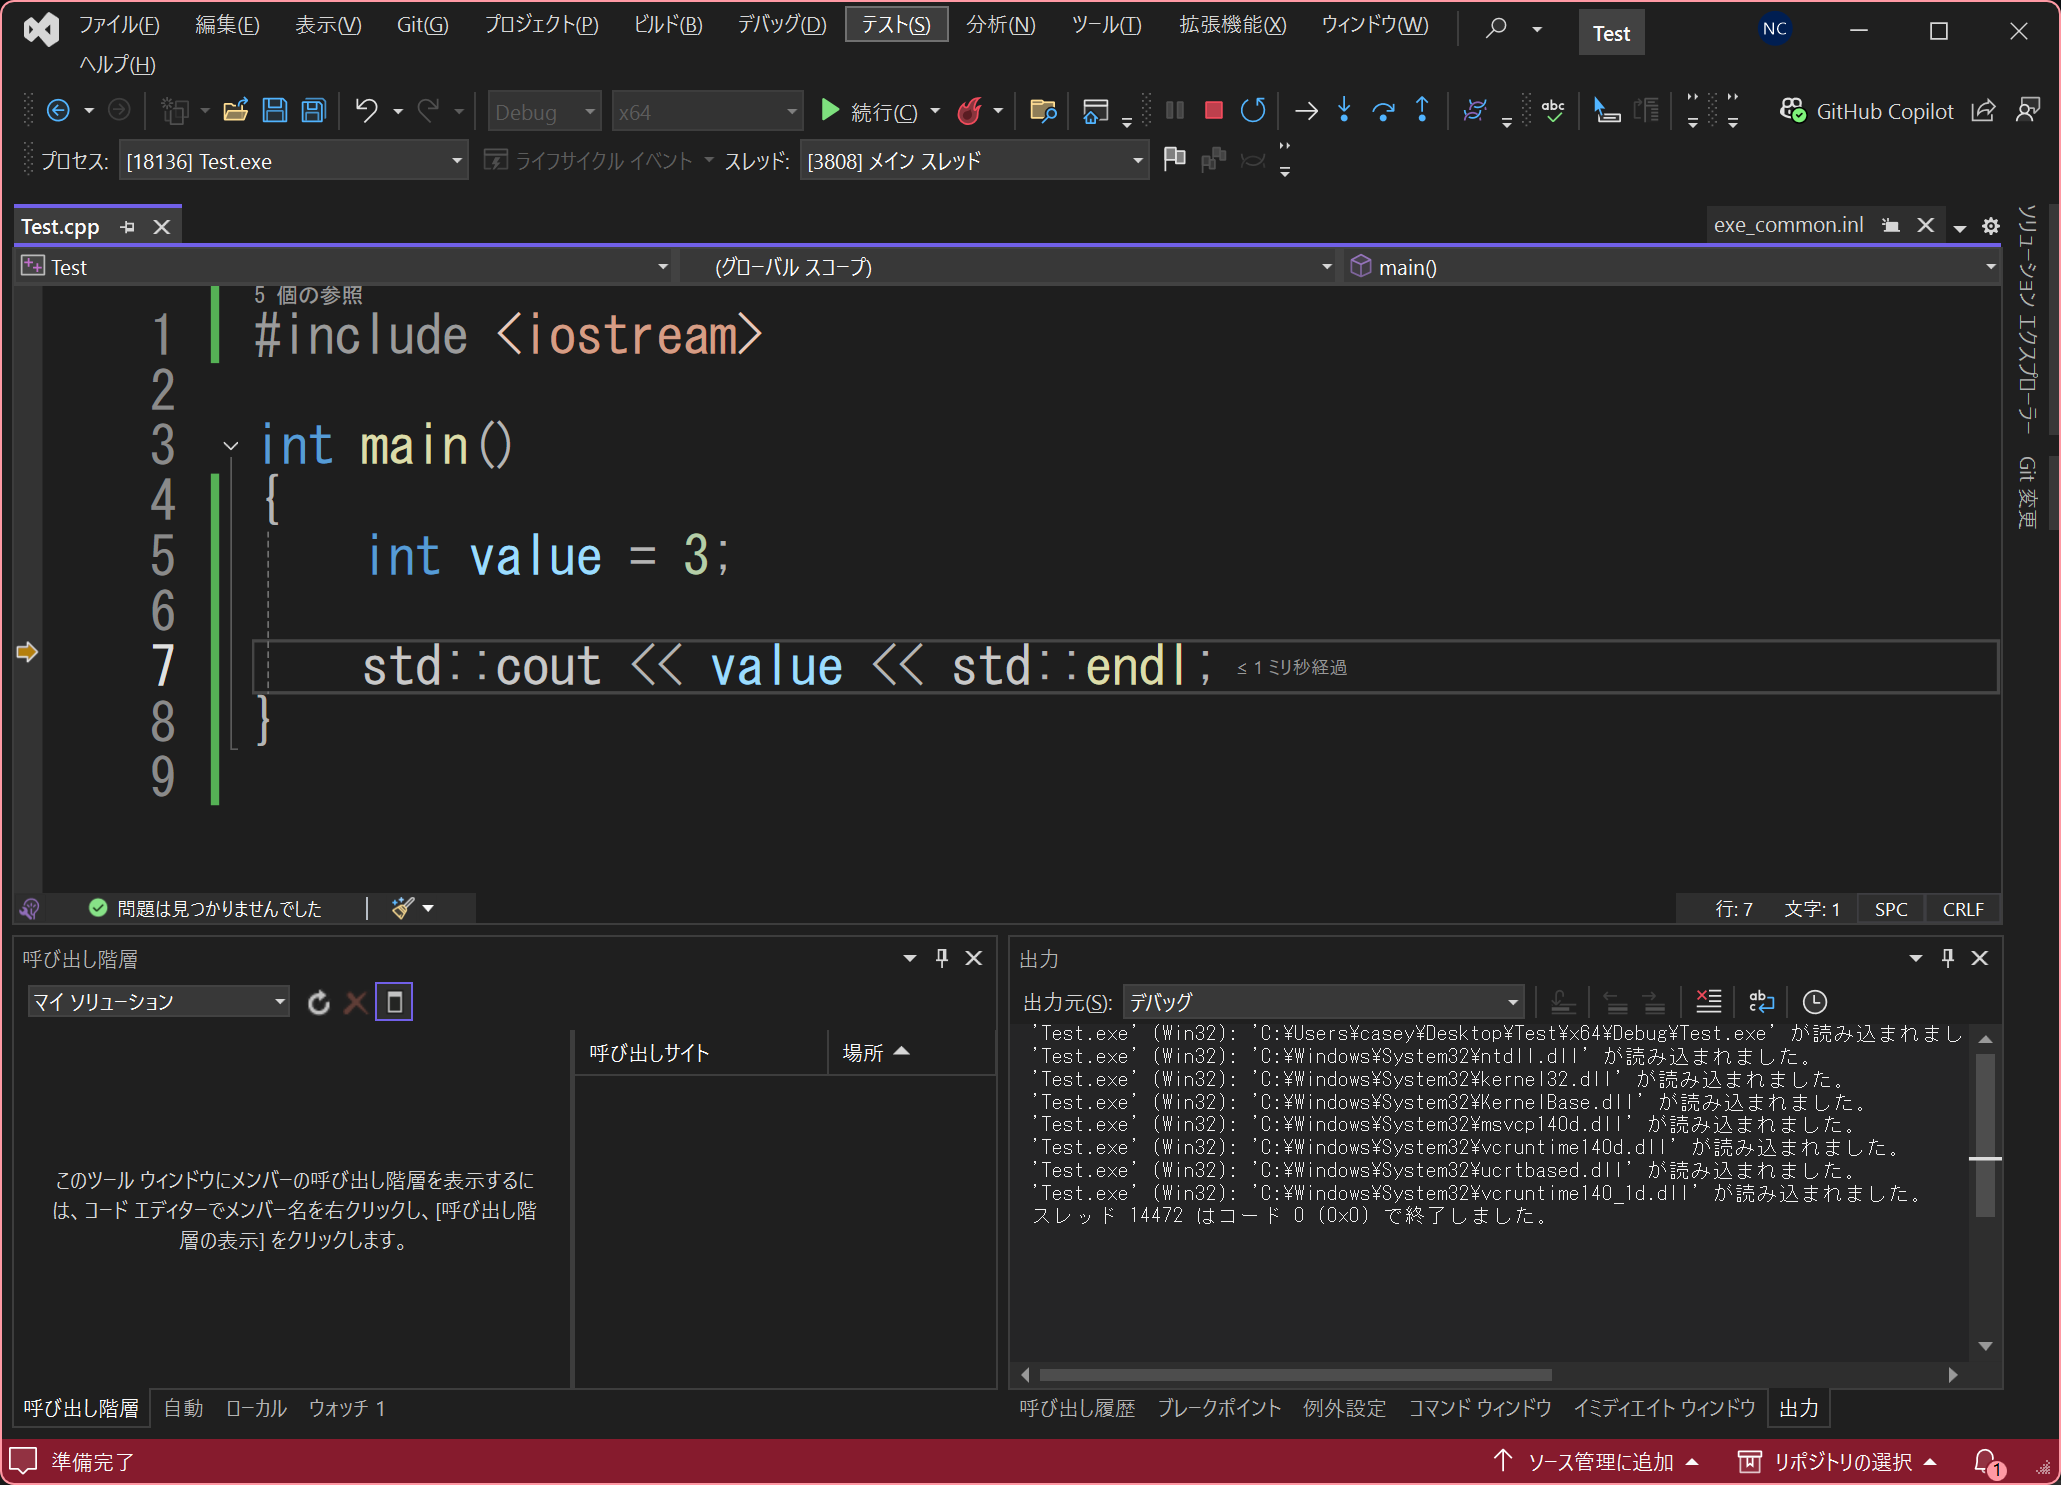The image size is (2061, 1485).
Task: Switch to the イミディエイト ウィンドウ tab
Action: click(x=1664, y=1408)
